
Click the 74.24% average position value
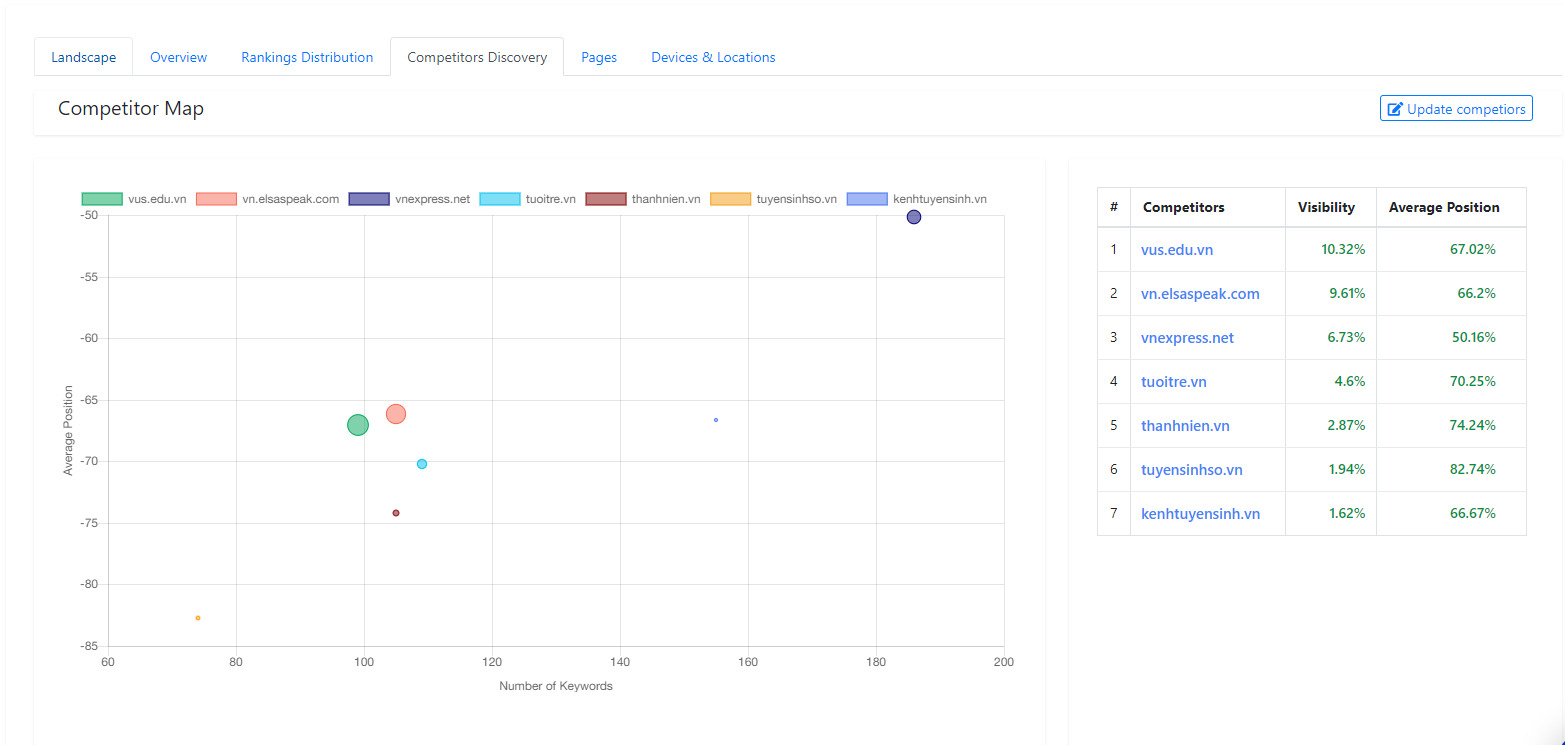pos(1473,426)
